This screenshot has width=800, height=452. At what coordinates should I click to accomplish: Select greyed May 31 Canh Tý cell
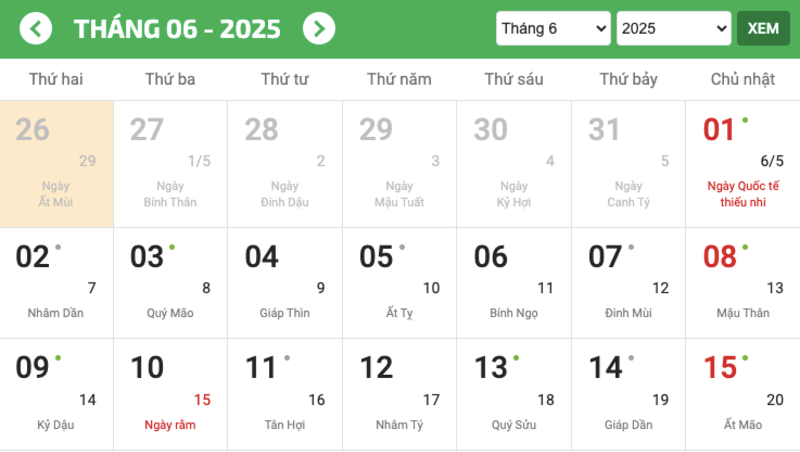[x=628, y=163]
